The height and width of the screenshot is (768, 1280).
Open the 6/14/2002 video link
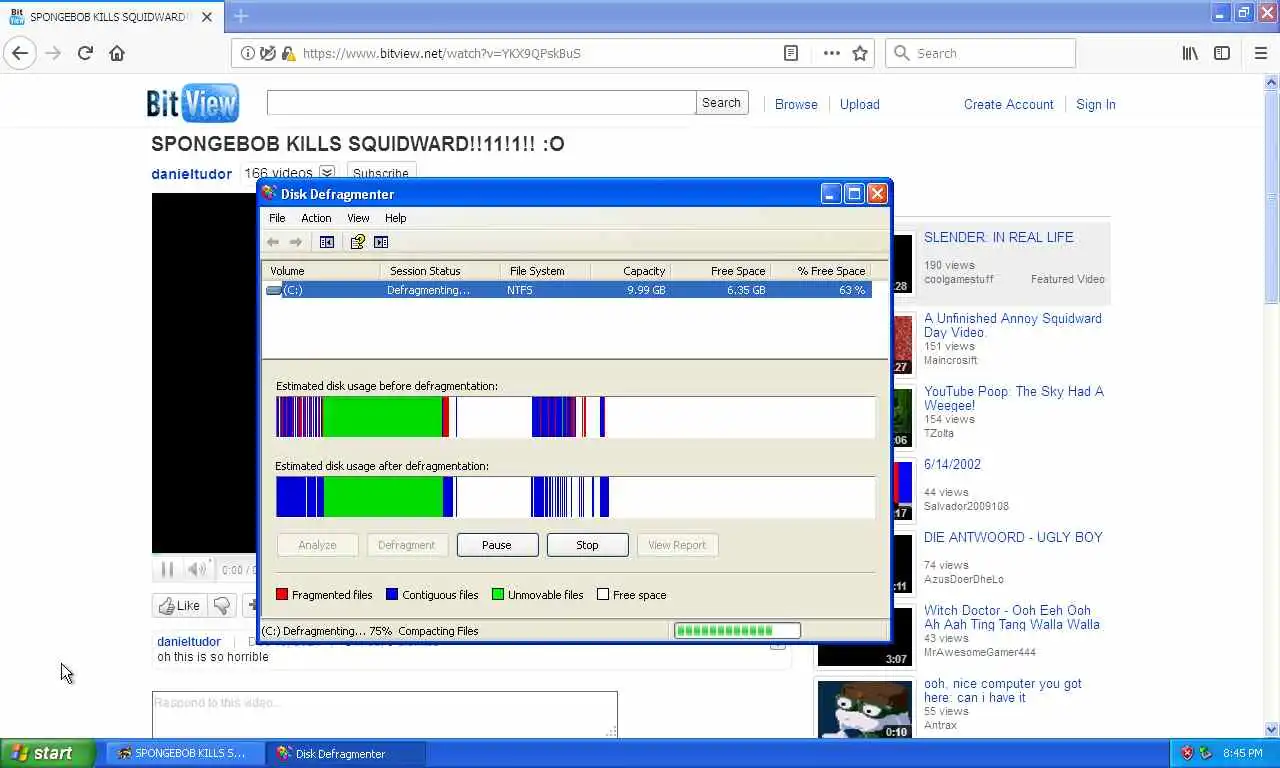pos(952,464)
